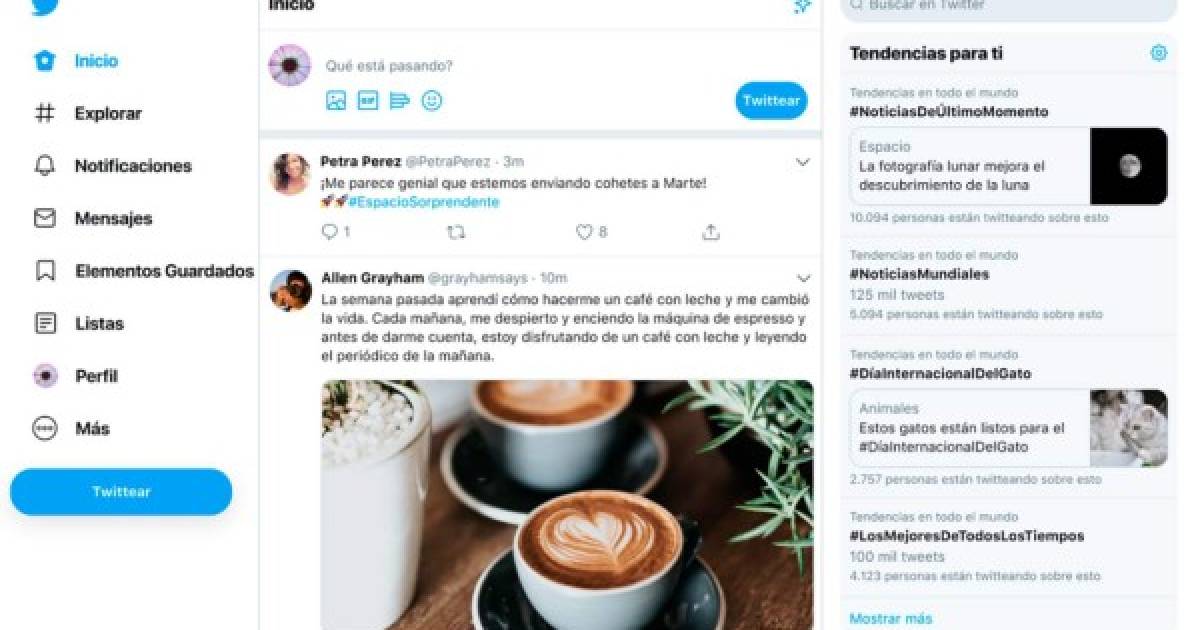Add an image to the tweet composer
The width and height of the screenshot is (1200, 630).
336,101
